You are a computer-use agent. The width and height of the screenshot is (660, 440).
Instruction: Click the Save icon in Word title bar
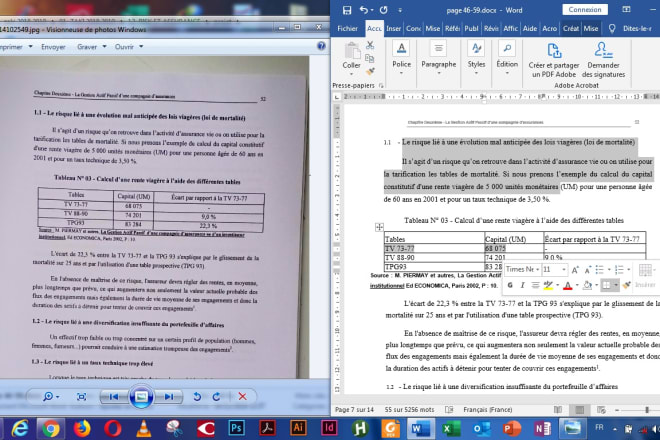[x=347, y=10]
